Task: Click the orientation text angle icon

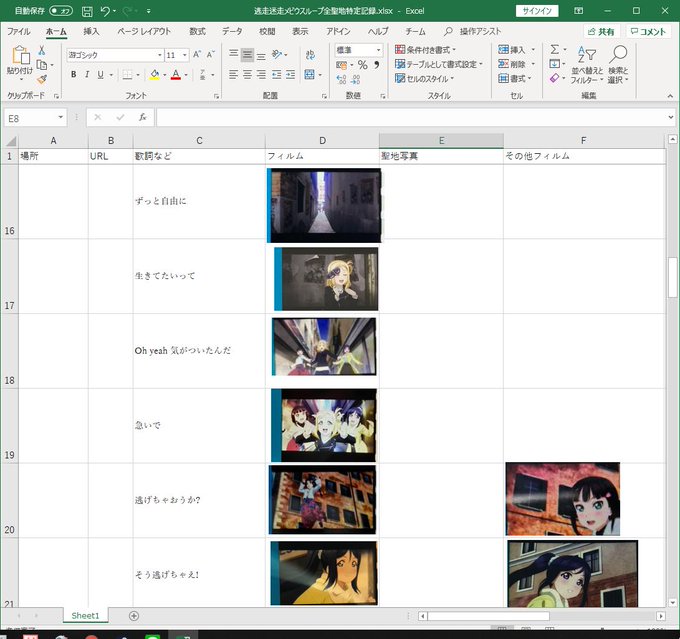Action: (277, 55)
